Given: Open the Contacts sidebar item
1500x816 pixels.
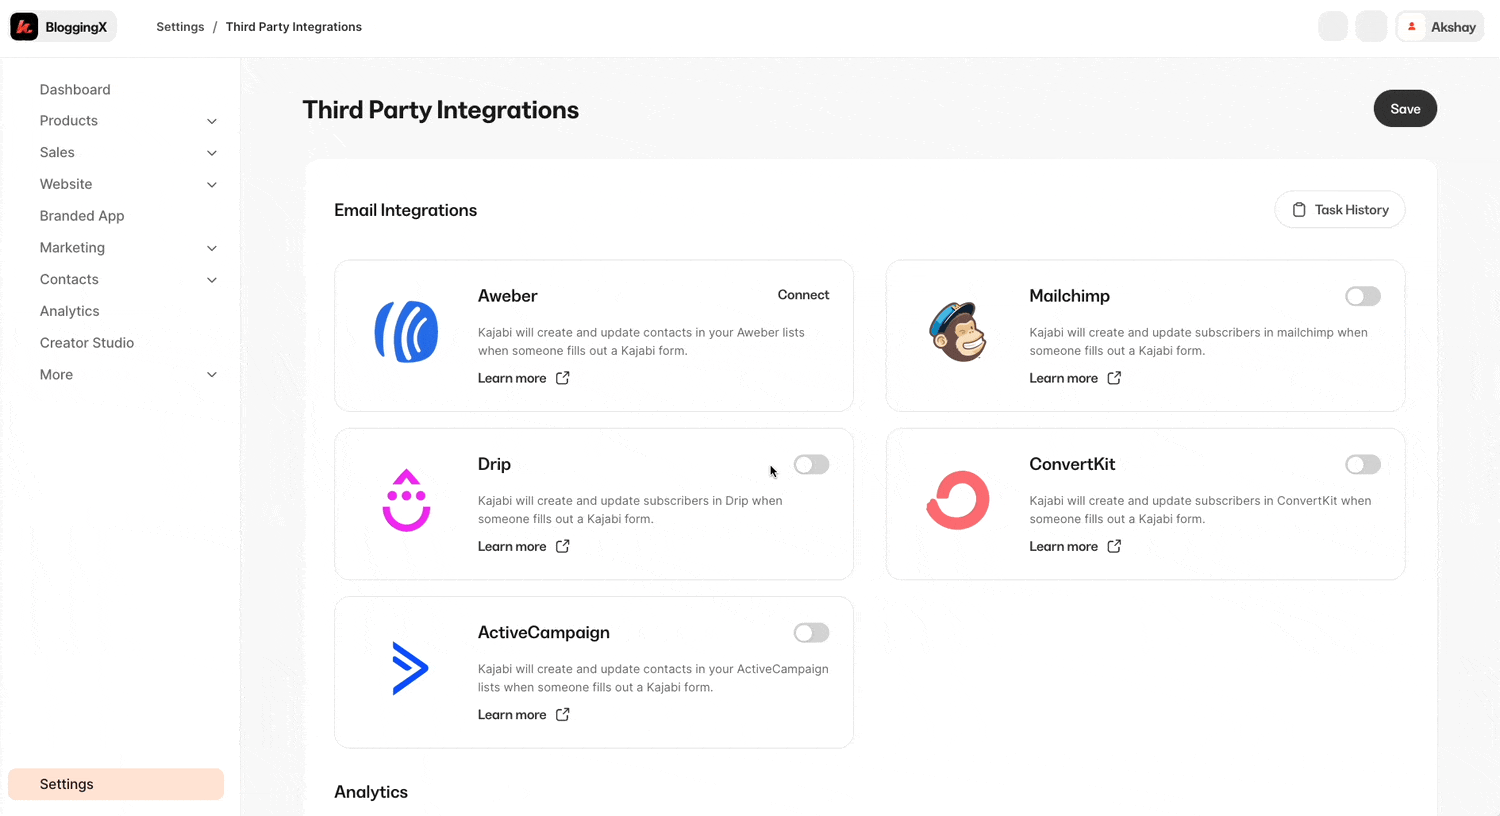Looking at the screenshot, I should click(69, 279).
